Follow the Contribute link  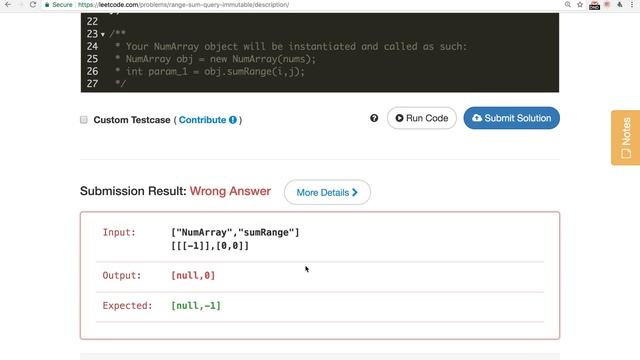pos(202,120)
